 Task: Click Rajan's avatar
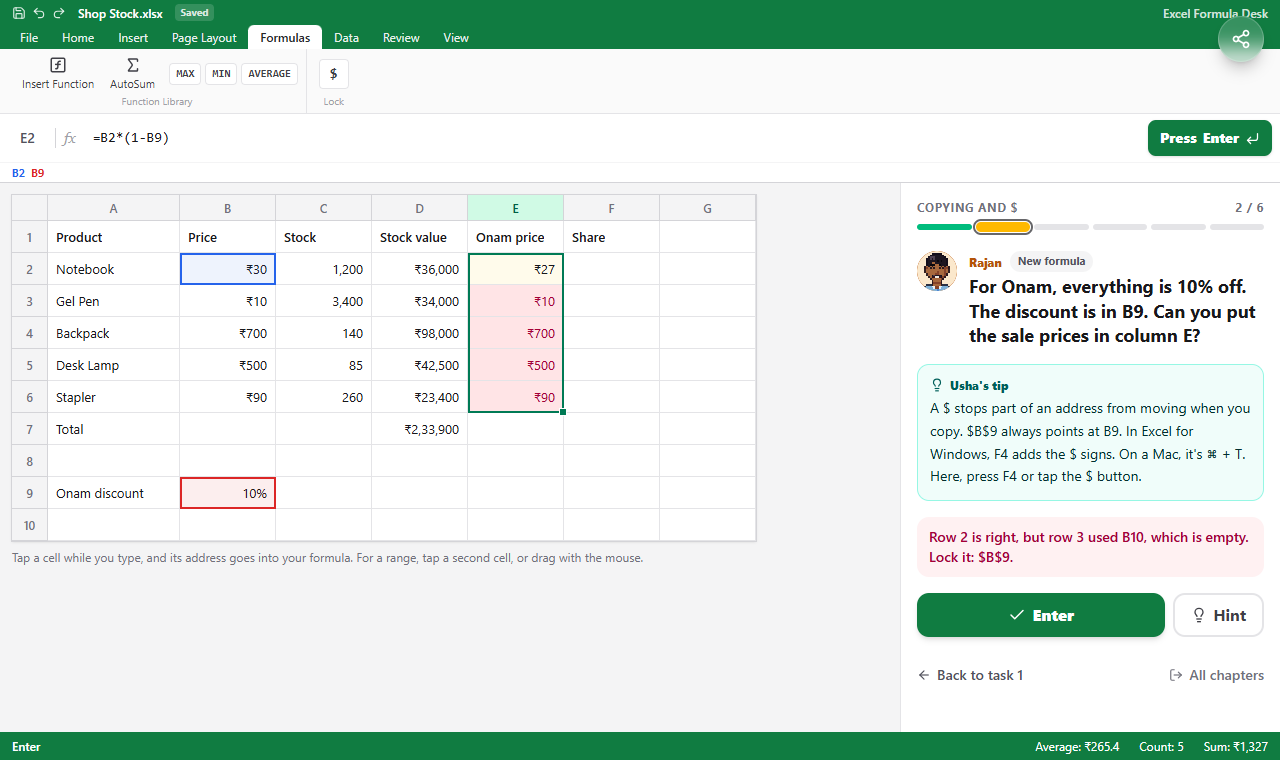[937, 271]
